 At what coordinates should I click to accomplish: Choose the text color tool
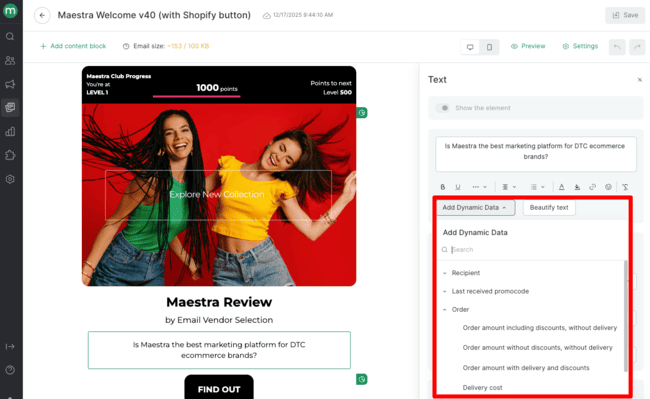point(561,187)
